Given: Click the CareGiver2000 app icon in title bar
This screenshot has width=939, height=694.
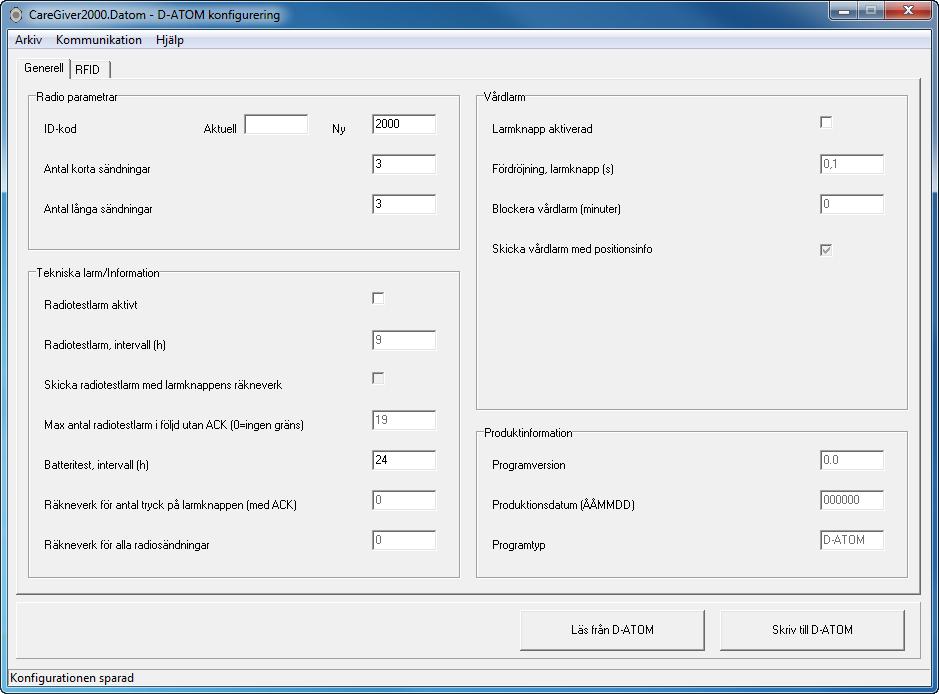Looking at the screenshot, I should 16,14.
